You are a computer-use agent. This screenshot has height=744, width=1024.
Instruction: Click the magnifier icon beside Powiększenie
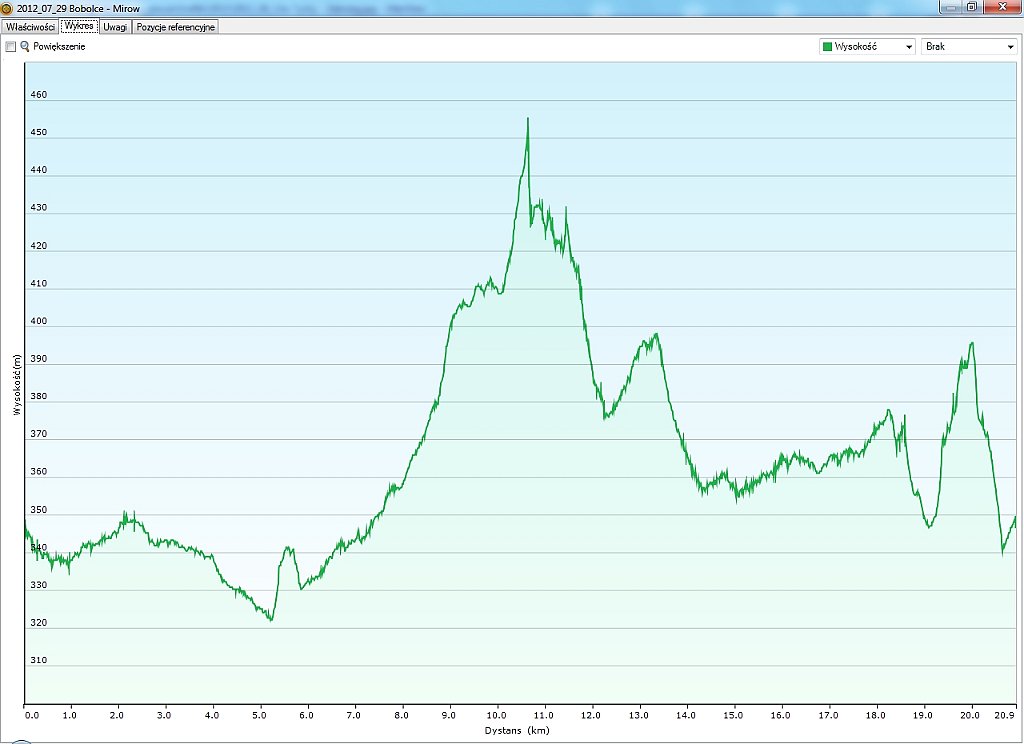(x=25, y=47)
